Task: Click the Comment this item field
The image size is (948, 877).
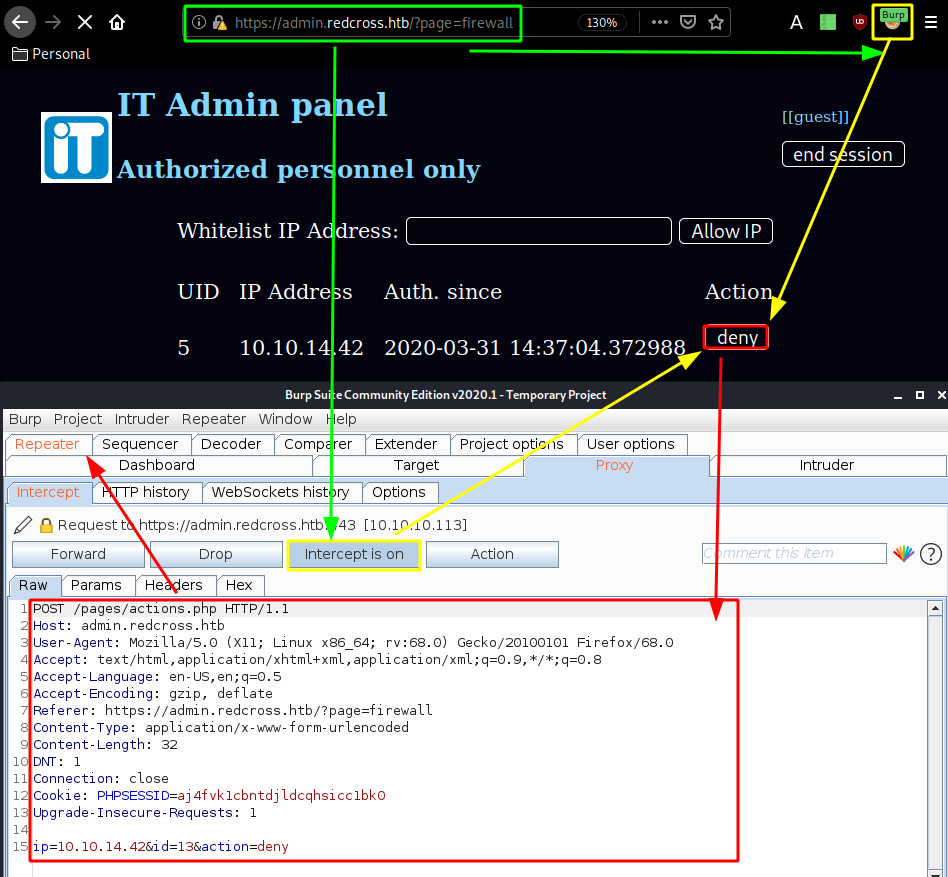Action: pos(794,553)
